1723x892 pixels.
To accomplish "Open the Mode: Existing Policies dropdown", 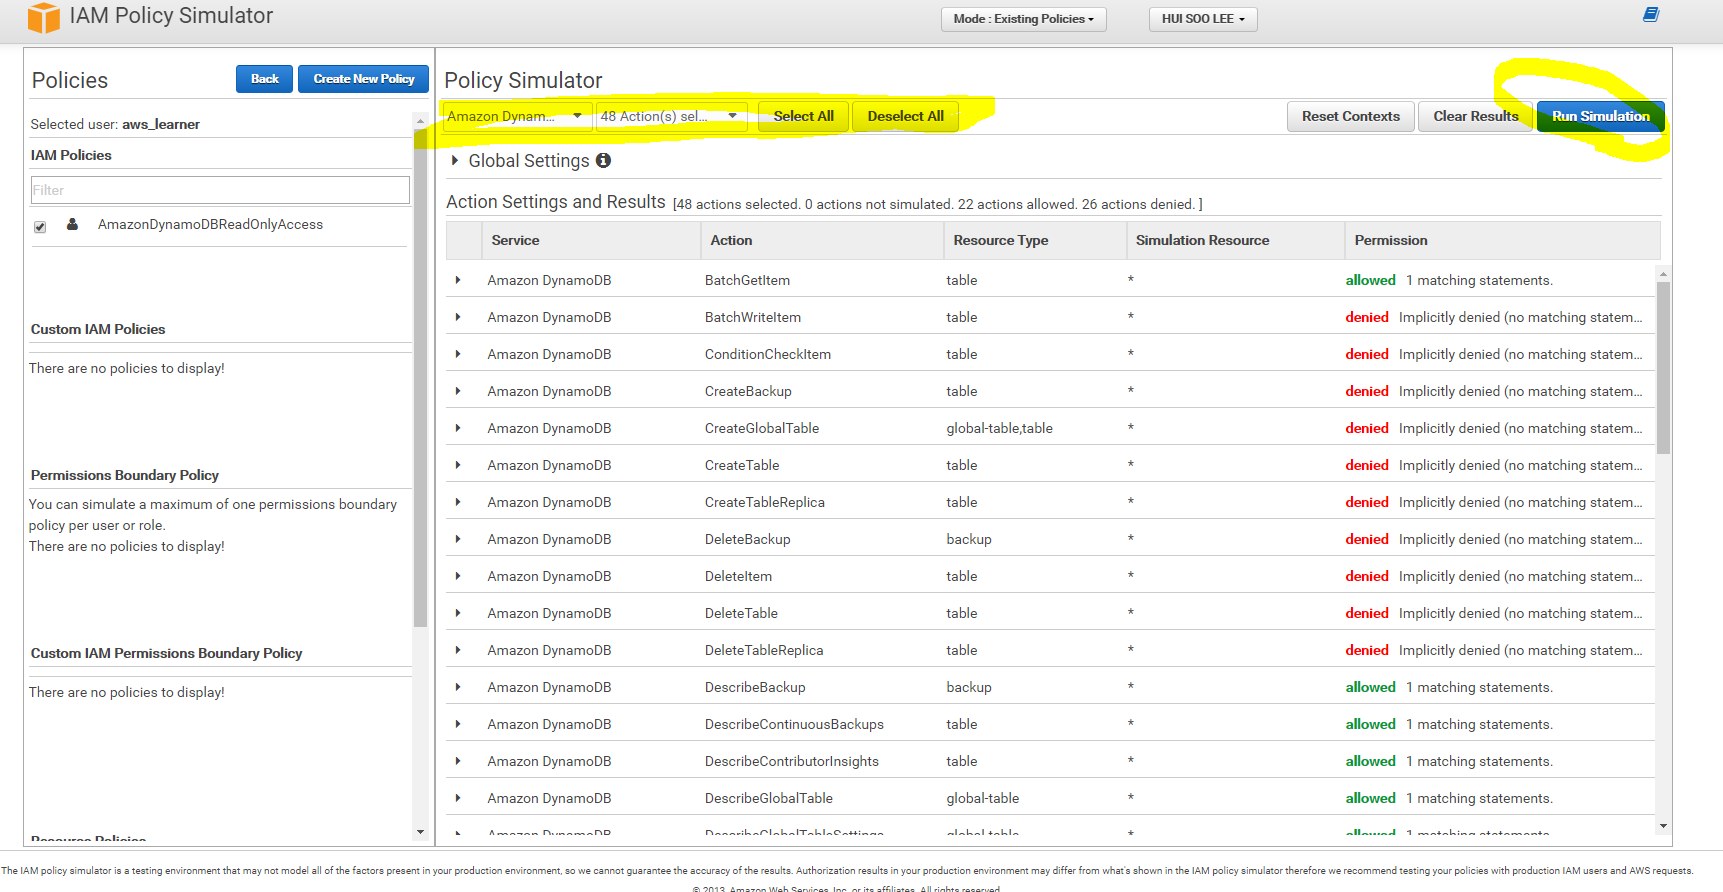I will click(1023, 19).
